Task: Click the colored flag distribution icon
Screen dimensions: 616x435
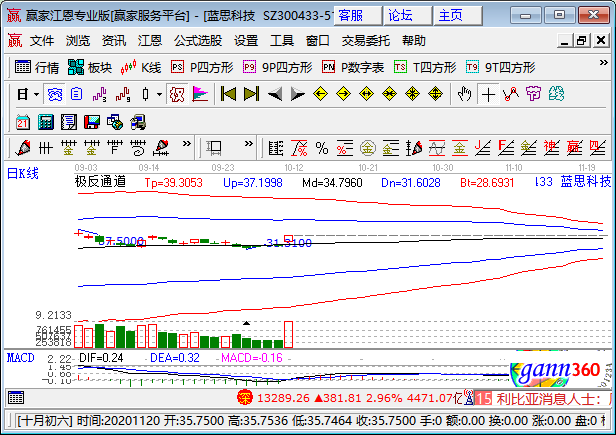Action: coord(200,94)
